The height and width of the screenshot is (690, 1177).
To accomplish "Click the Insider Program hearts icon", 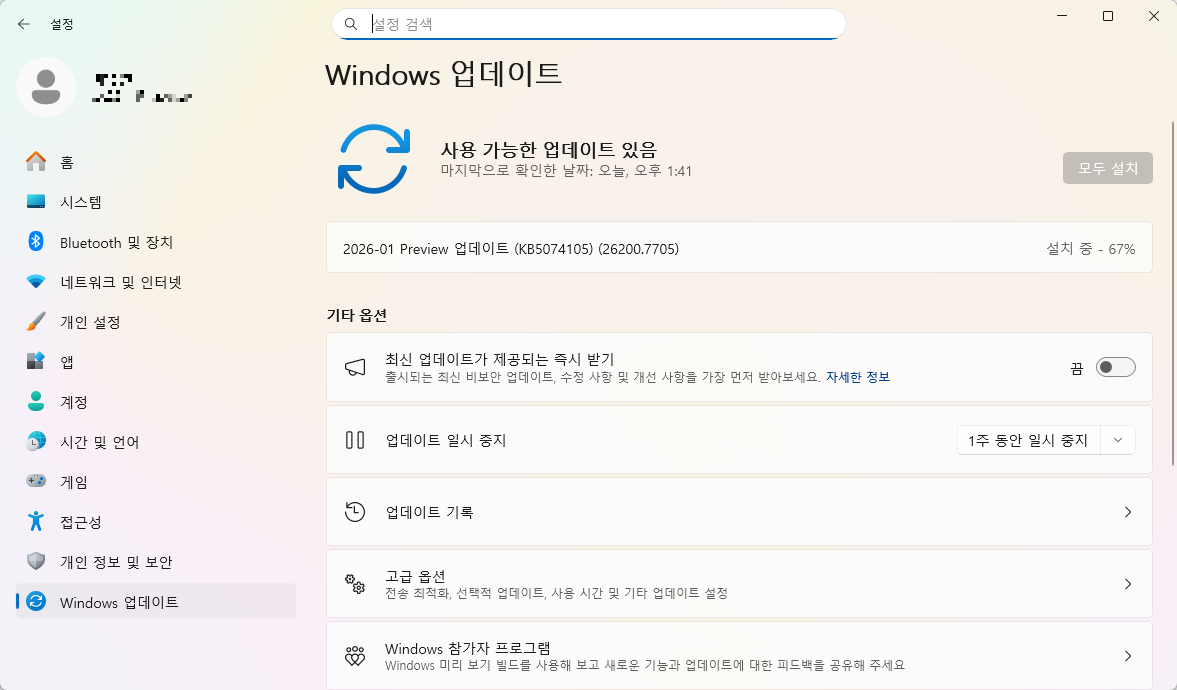I will pyautogui.click(x=355, y=655).
